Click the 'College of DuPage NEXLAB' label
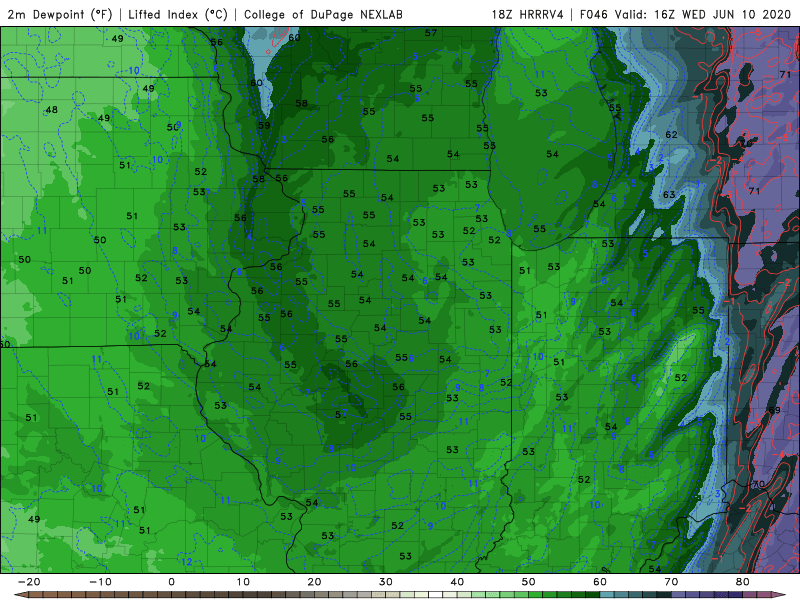 pyautogui.click(x=323, y=14)
